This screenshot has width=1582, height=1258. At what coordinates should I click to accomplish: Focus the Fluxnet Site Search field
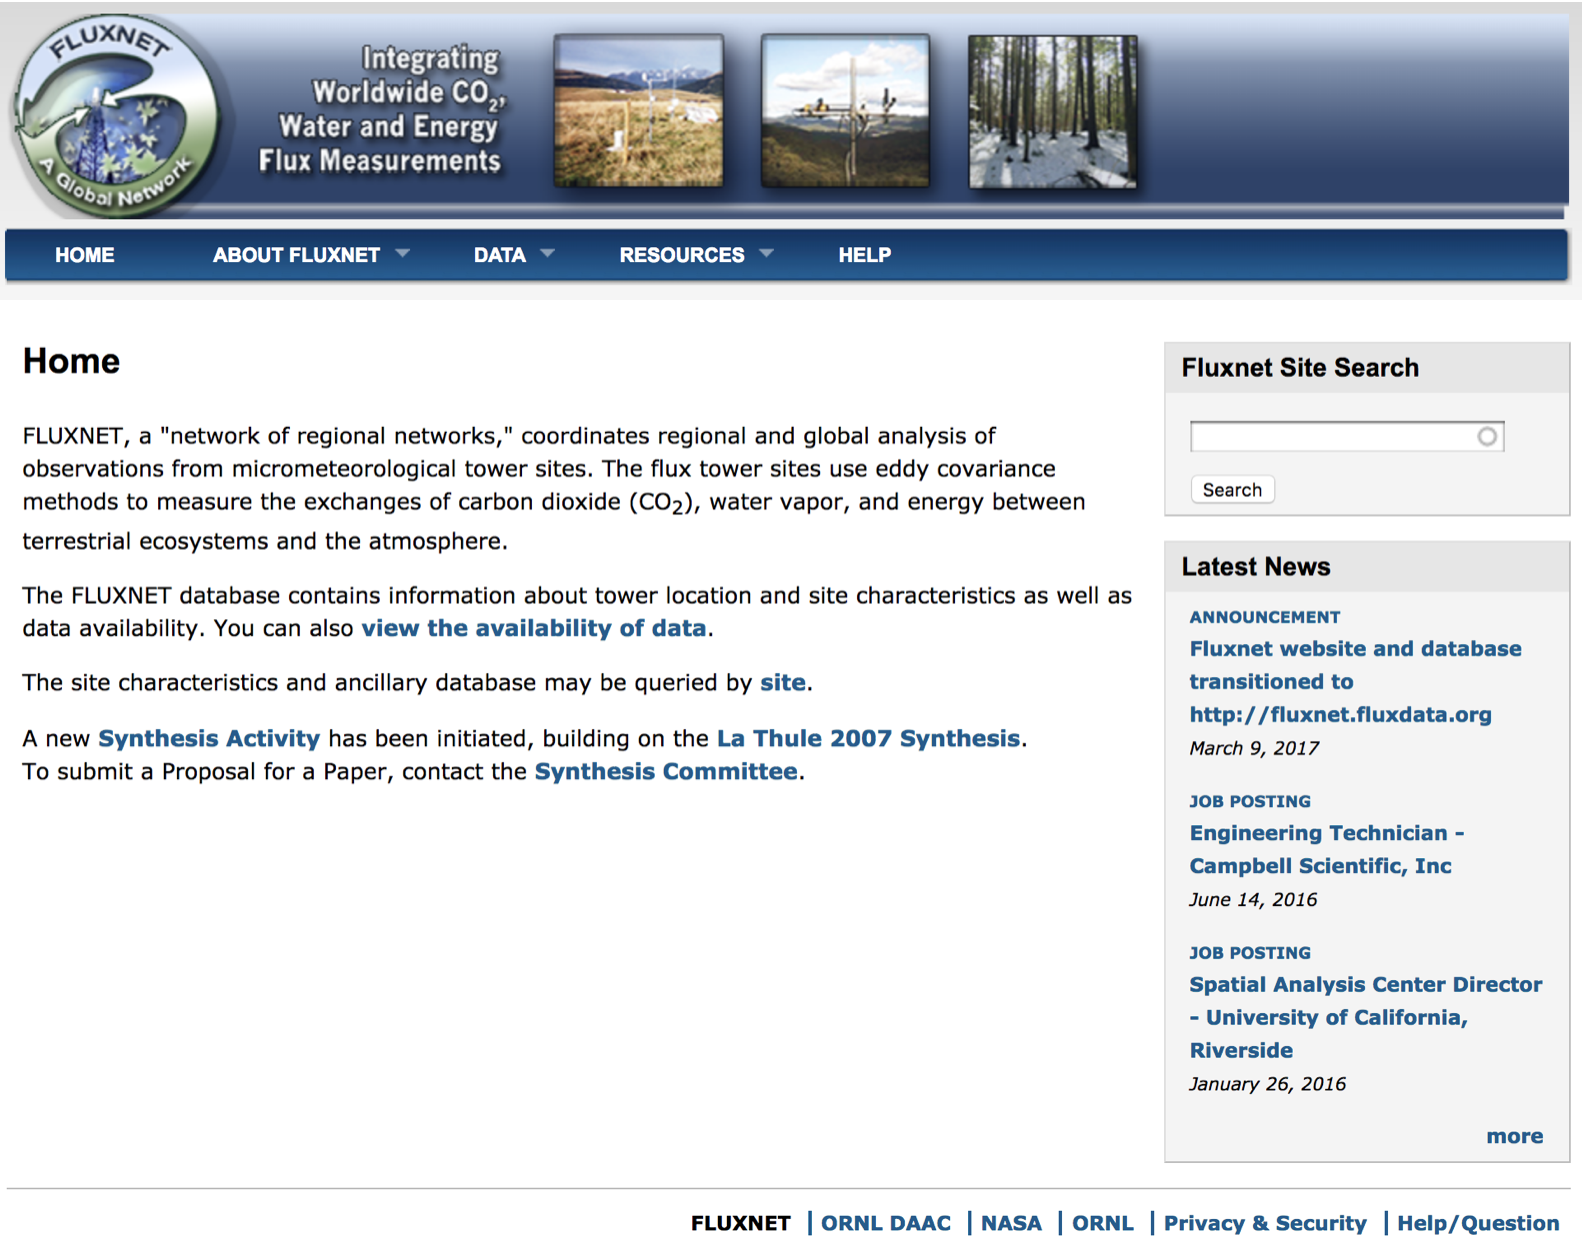point(1347,436)
